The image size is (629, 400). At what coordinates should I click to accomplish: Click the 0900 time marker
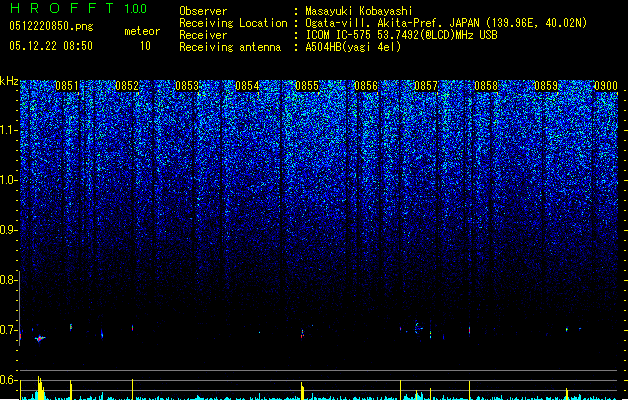coord(606,86)
